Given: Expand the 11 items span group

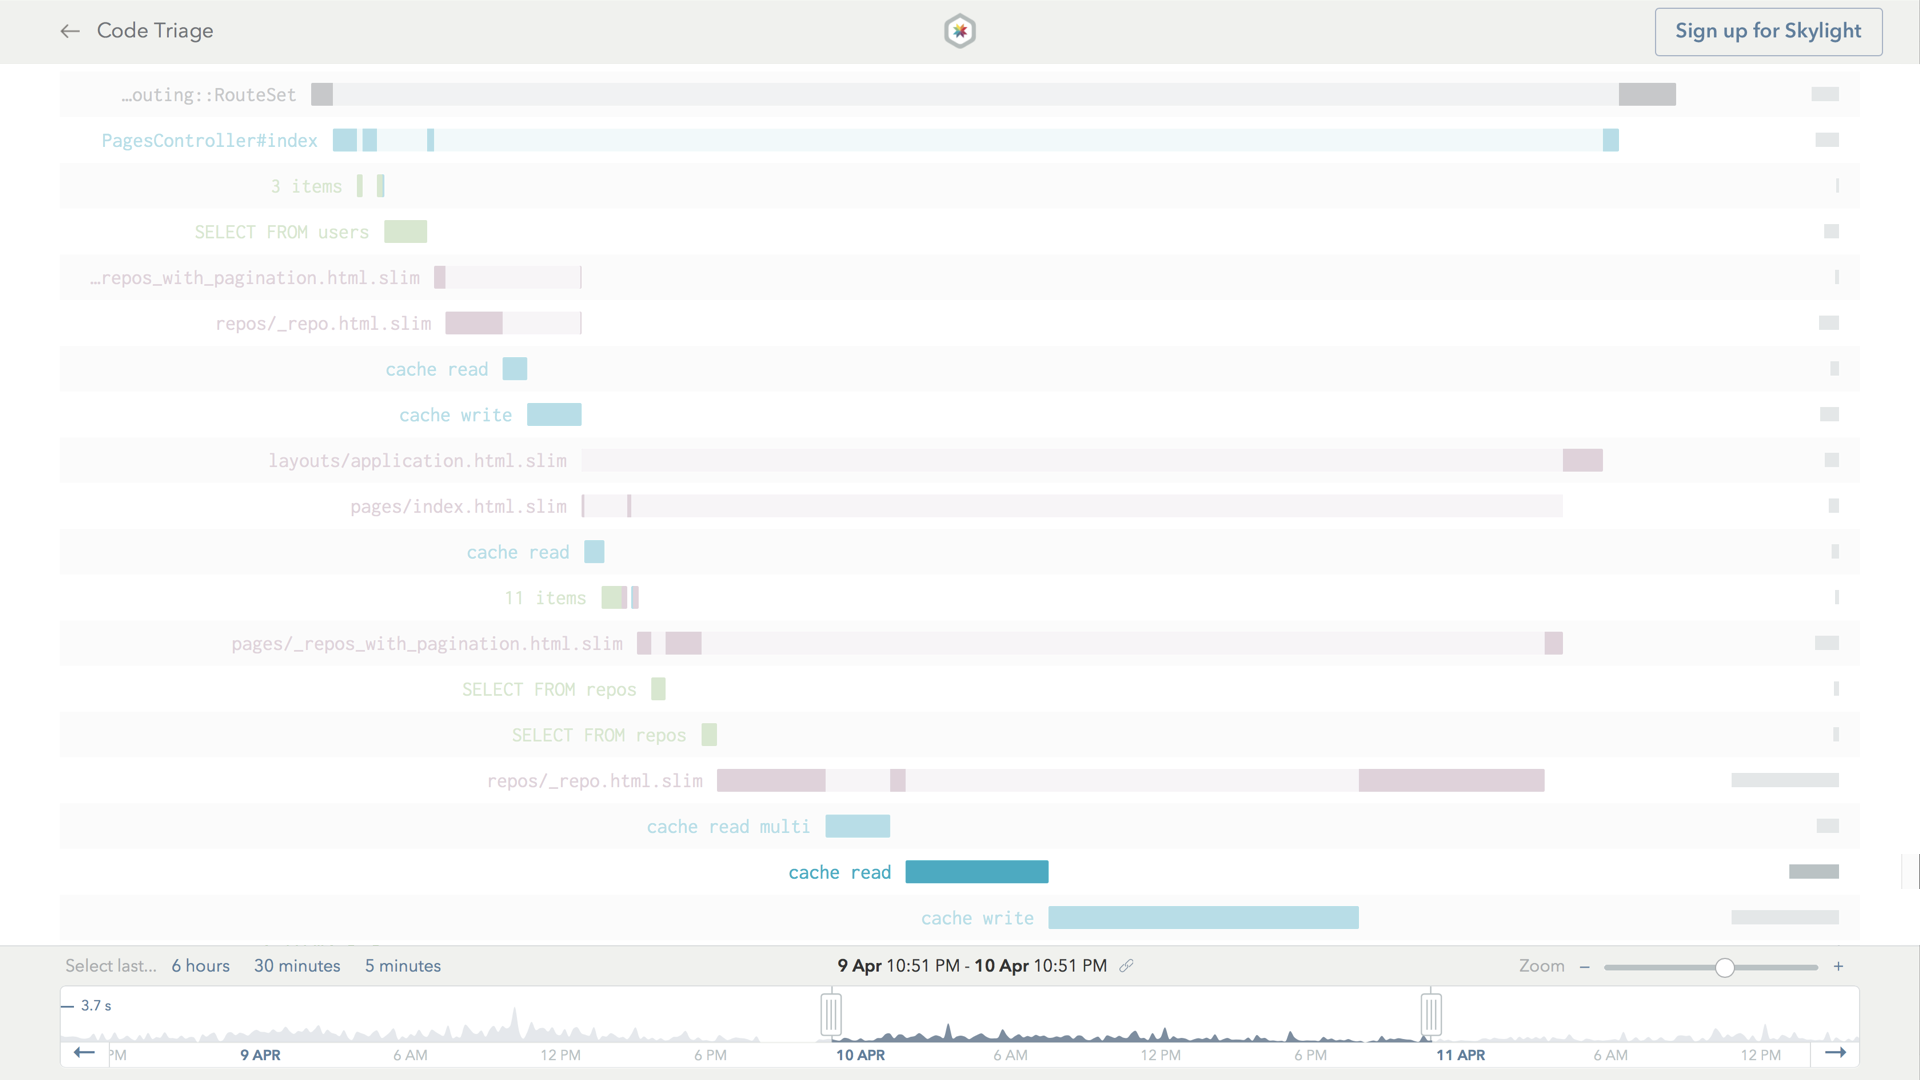Looking at the screenshot, I should 544,597.
